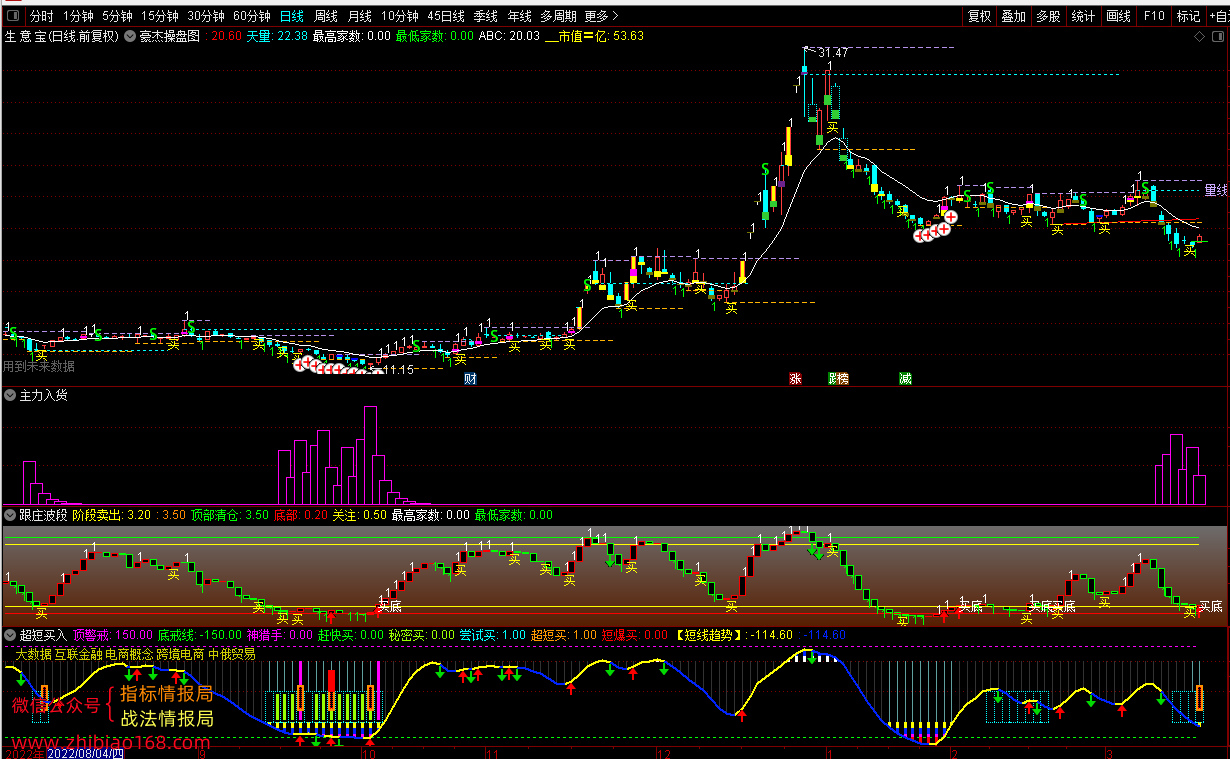Click the 阶段卖出: 3.20 value

pyautogui.click(x=112, y=516)
